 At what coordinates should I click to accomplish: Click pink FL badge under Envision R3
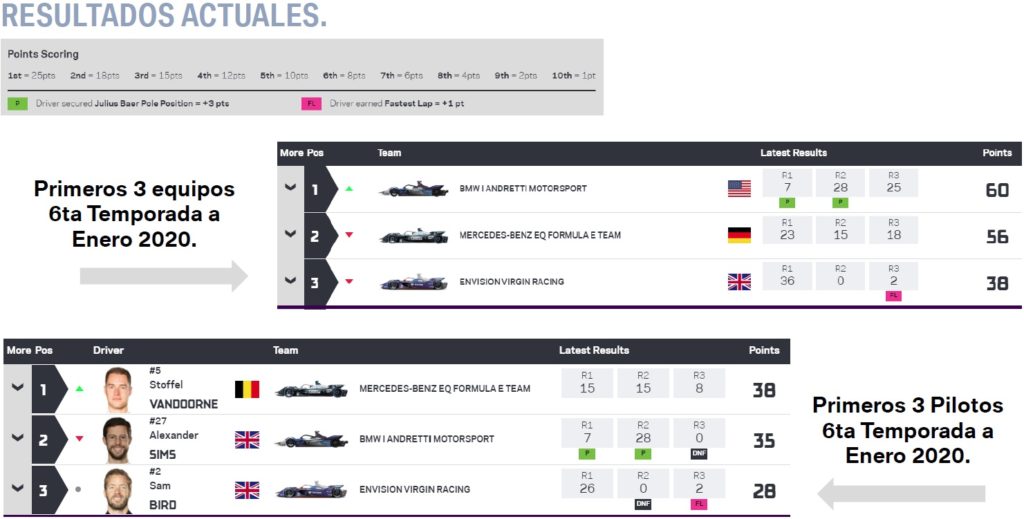coord(893,296)
